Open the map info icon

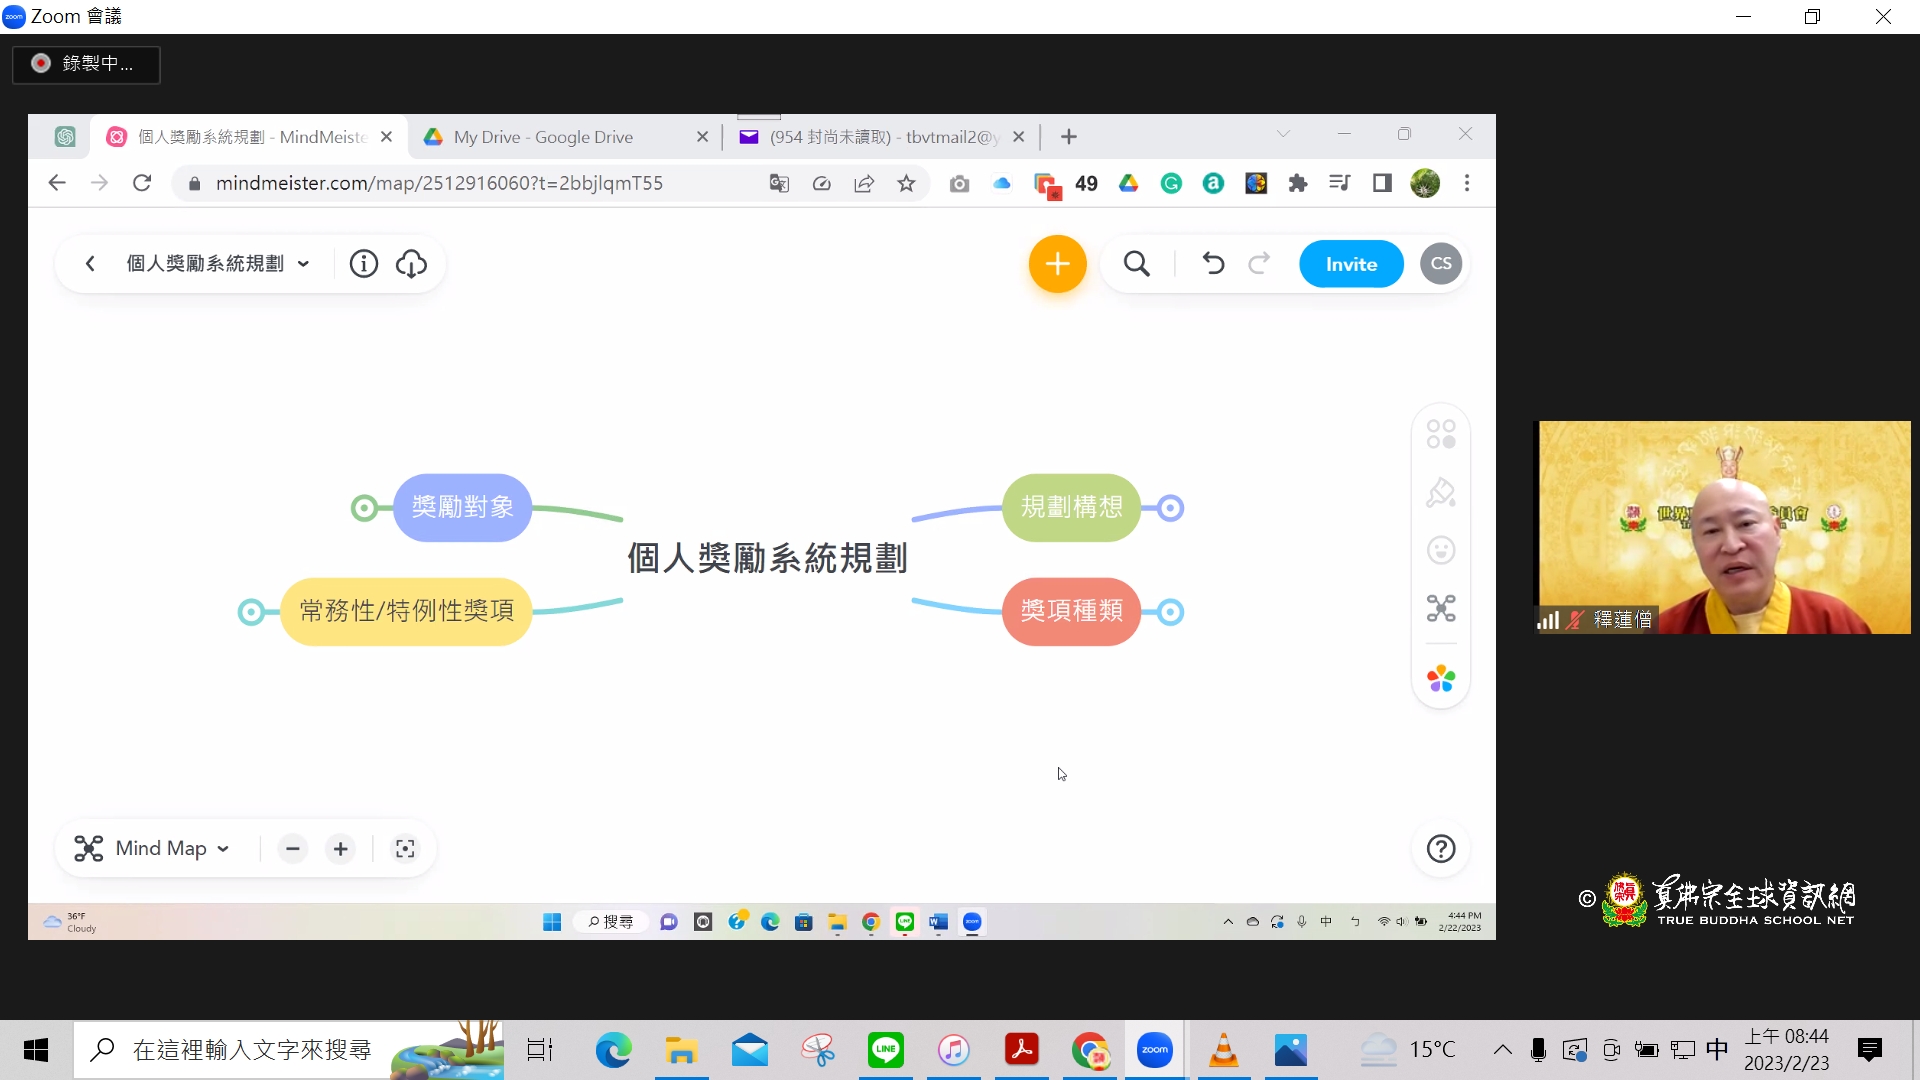[x=363, y=264]
